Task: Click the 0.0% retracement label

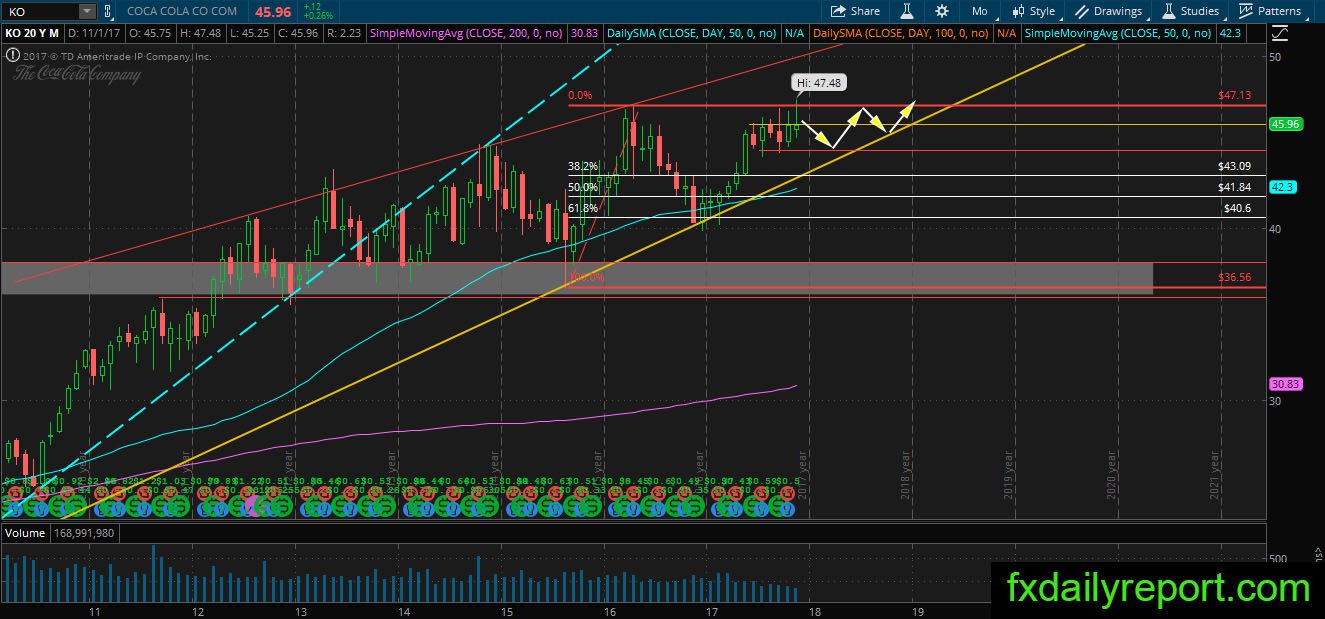Action: [580, 96]
